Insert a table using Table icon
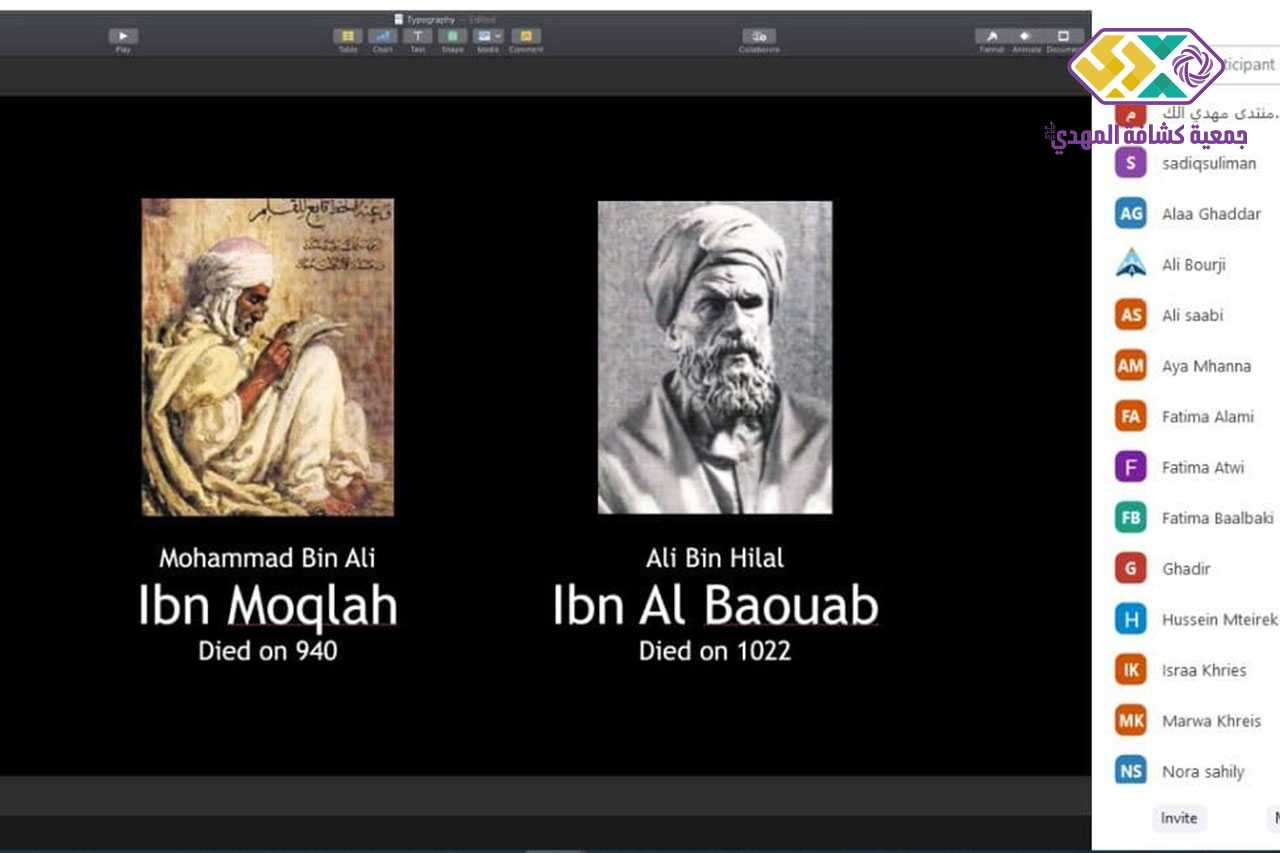This screenshot has width=1280, height=853. 347,37
